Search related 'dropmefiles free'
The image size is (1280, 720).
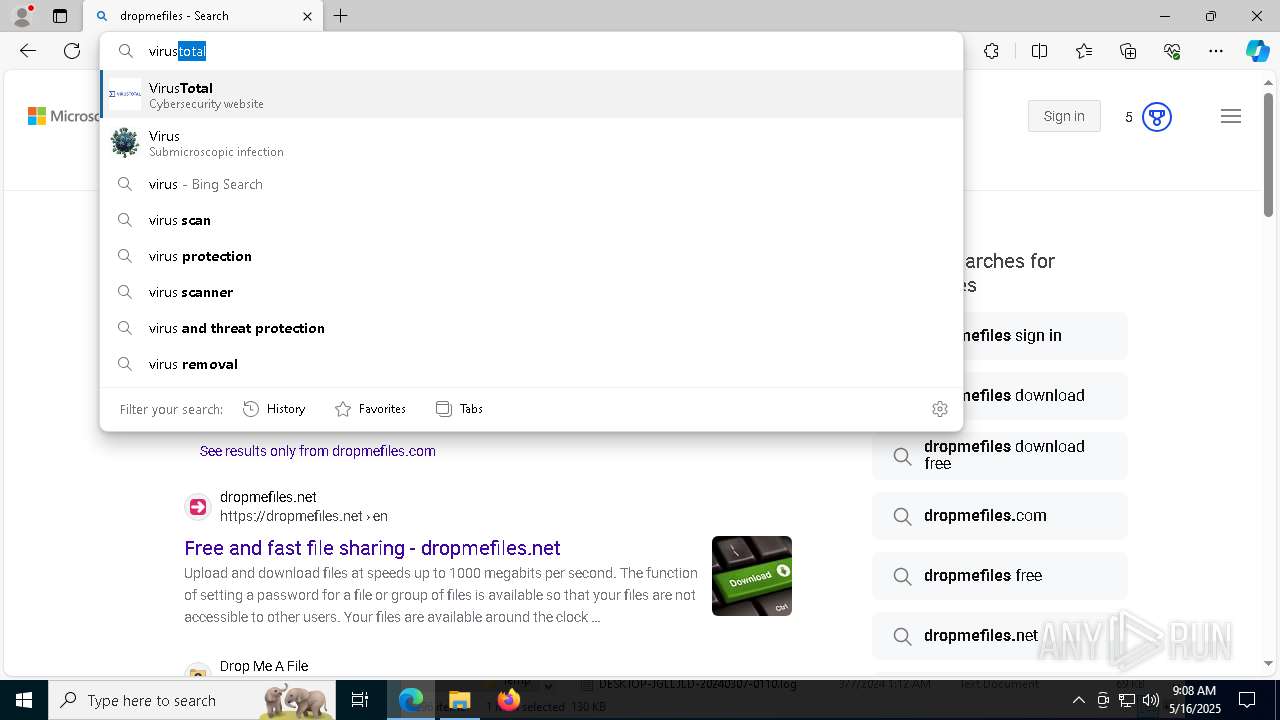tap(1000, 576)
